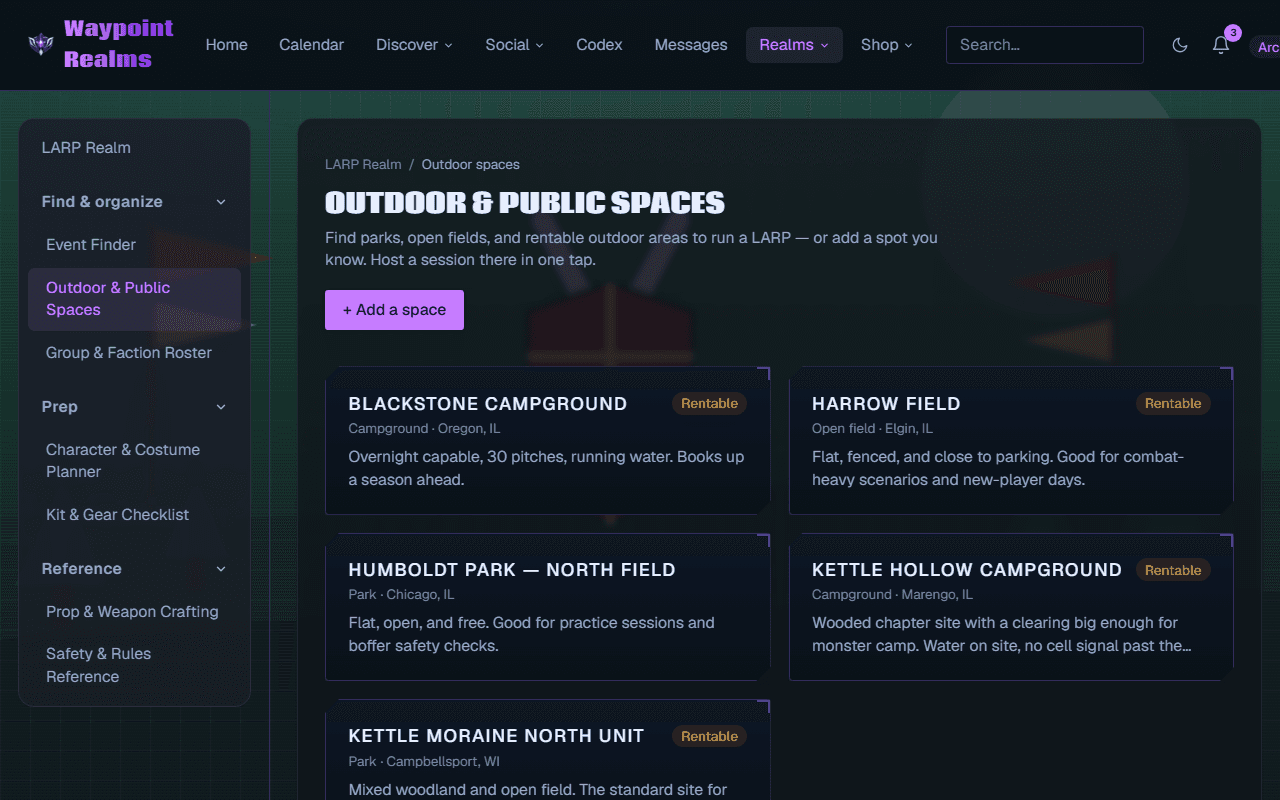Open the Harrow Field card
Image resolution: width=1280 pixels, height=800 pixels.
1011,441
